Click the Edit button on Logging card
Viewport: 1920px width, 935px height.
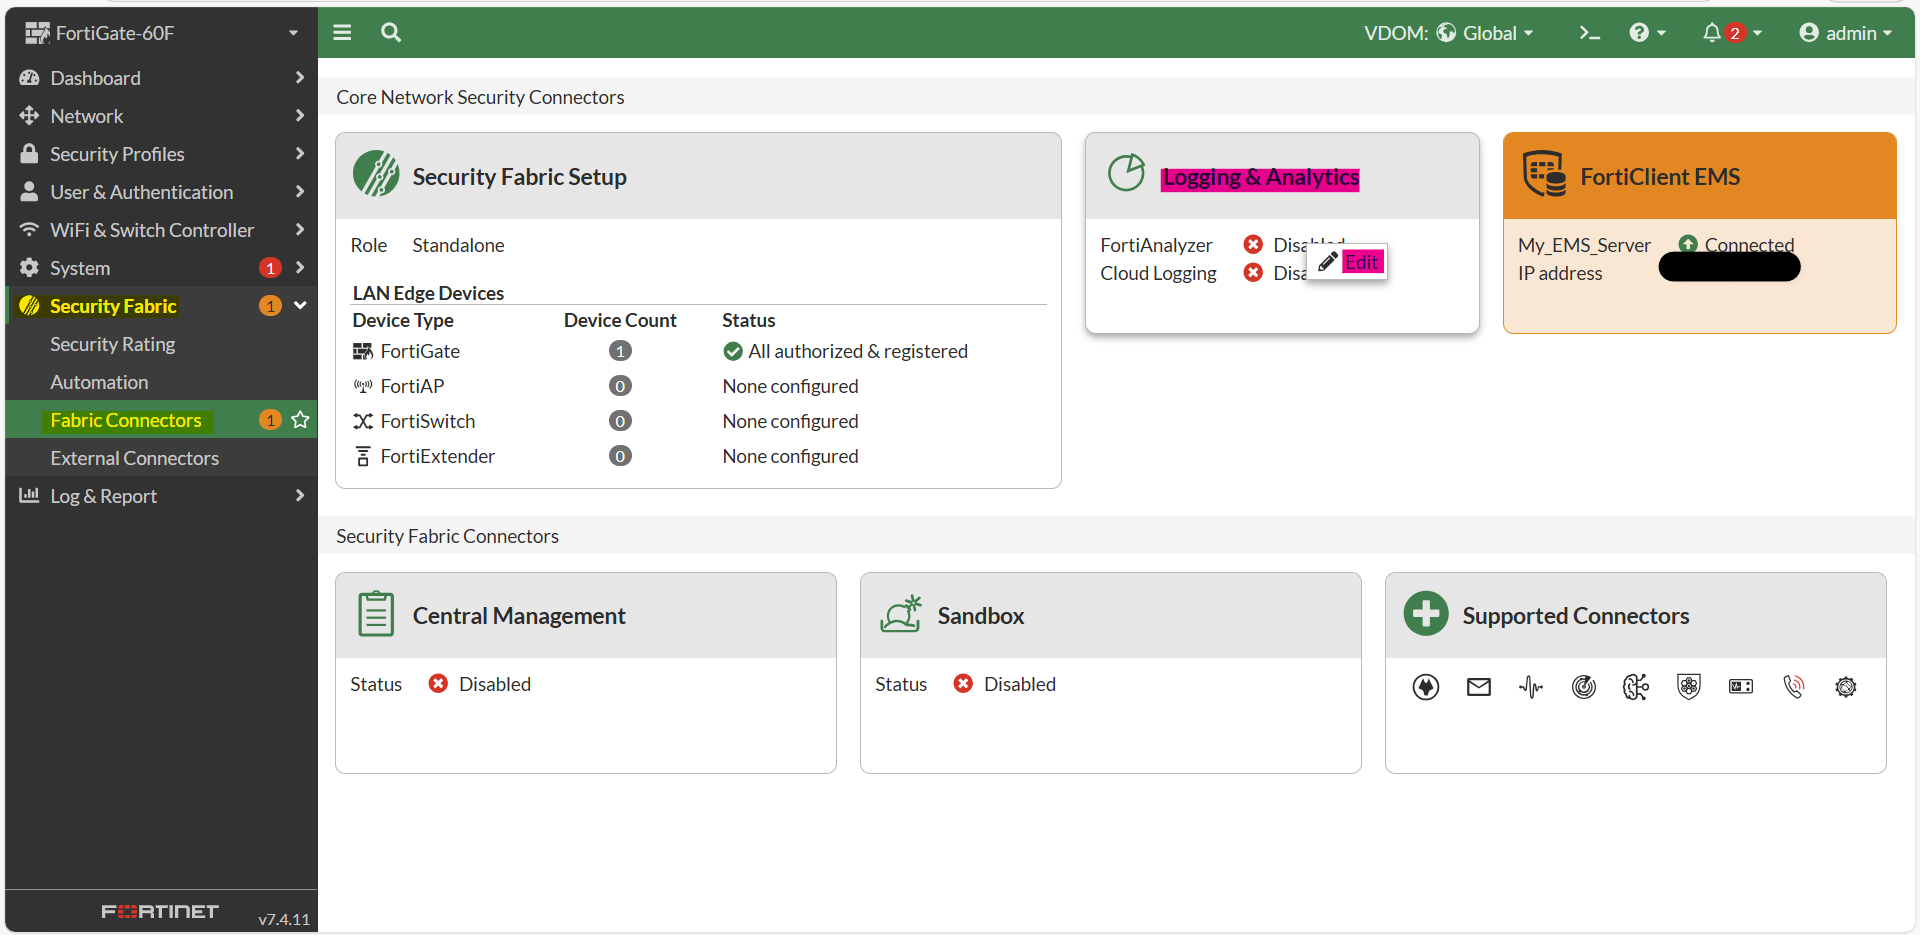point(1349,262)
